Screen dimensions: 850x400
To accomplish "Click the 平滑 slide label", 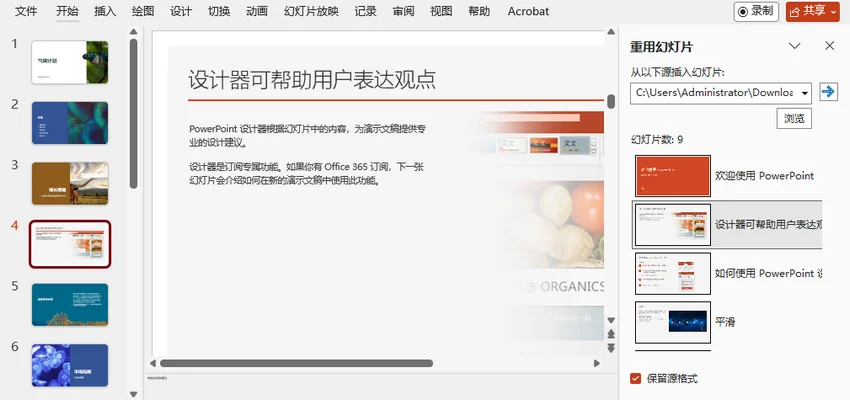I will [725, 322].
